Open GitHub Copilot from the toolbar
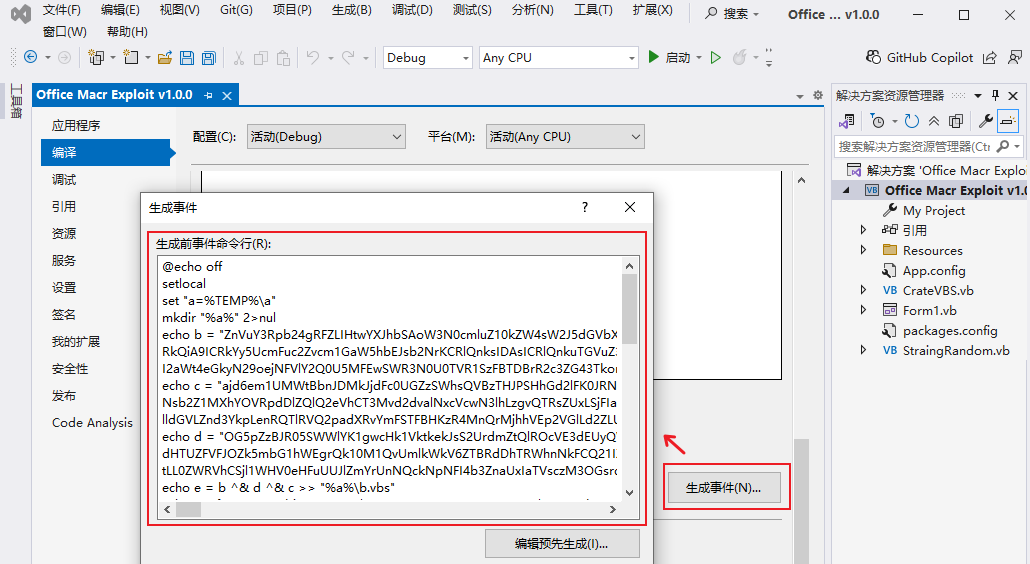The width and height of the screenshot is (1030, 564). 919,58
